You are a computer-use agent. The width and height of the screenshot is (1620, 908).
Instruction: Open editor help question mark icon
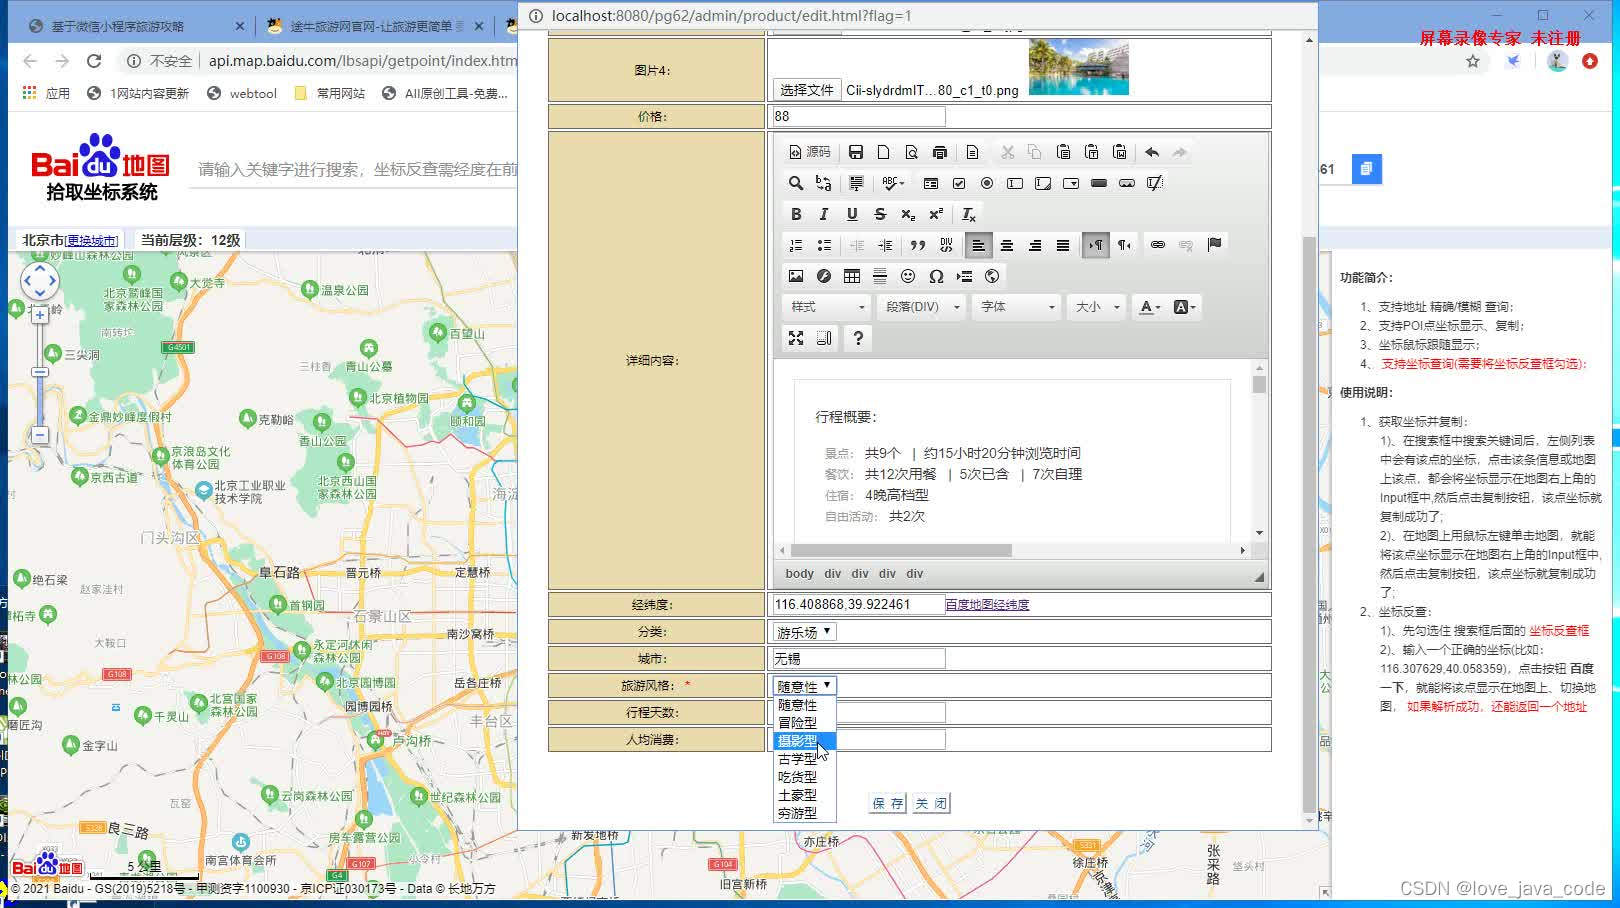[x=857, y=338]
